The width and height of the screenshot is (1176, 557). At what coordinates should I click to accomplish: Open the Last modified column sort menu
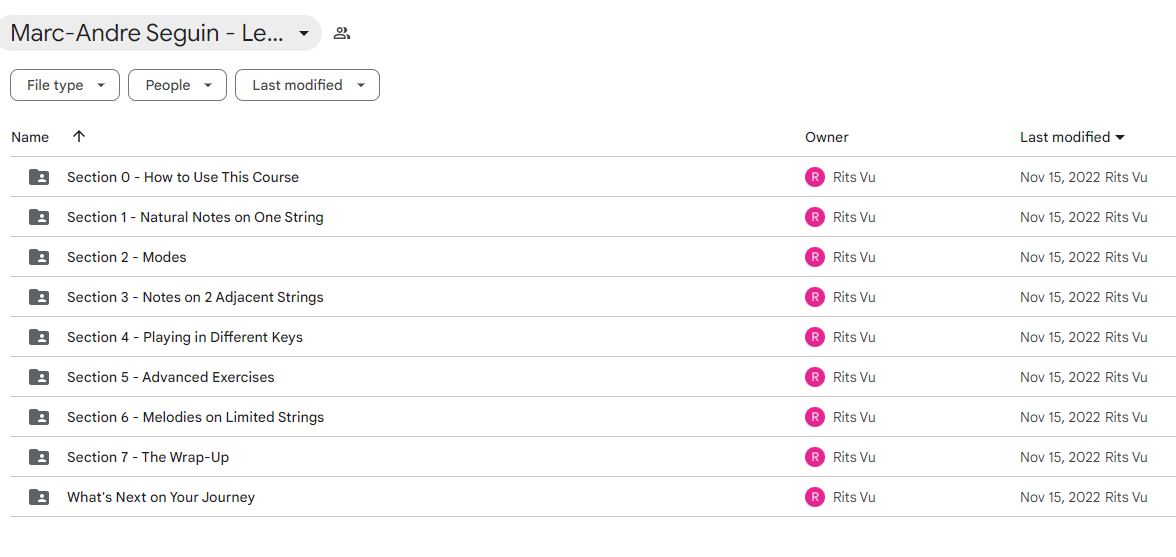click(x=1072, y=137)
